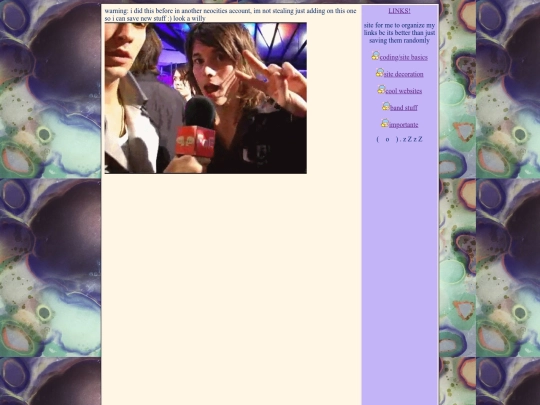Click the icon beside site decoration
The image size is (540, 405).
[x=380, y=73]
